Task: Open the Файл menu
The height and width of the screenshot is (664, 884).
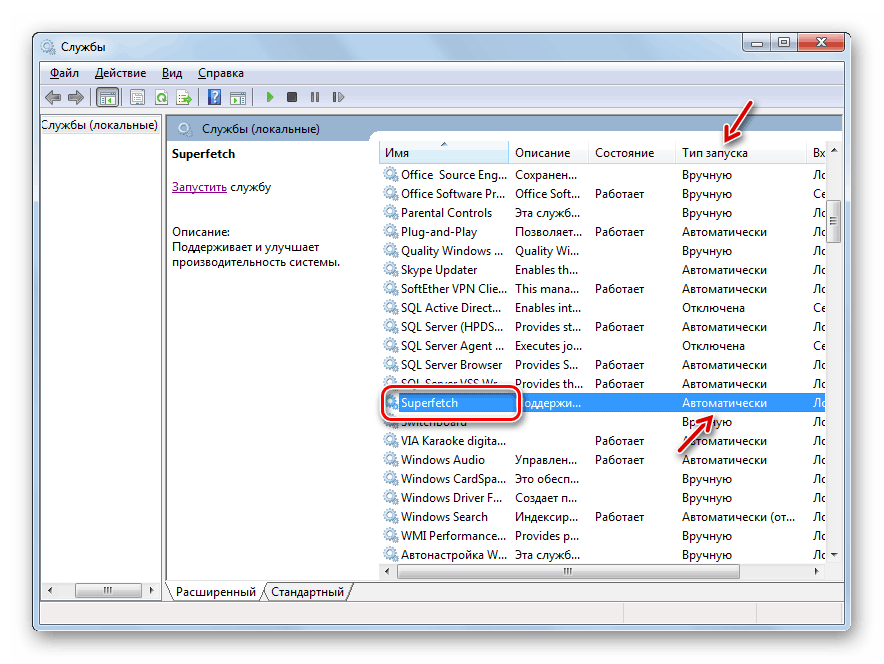Action: [64, 73]
